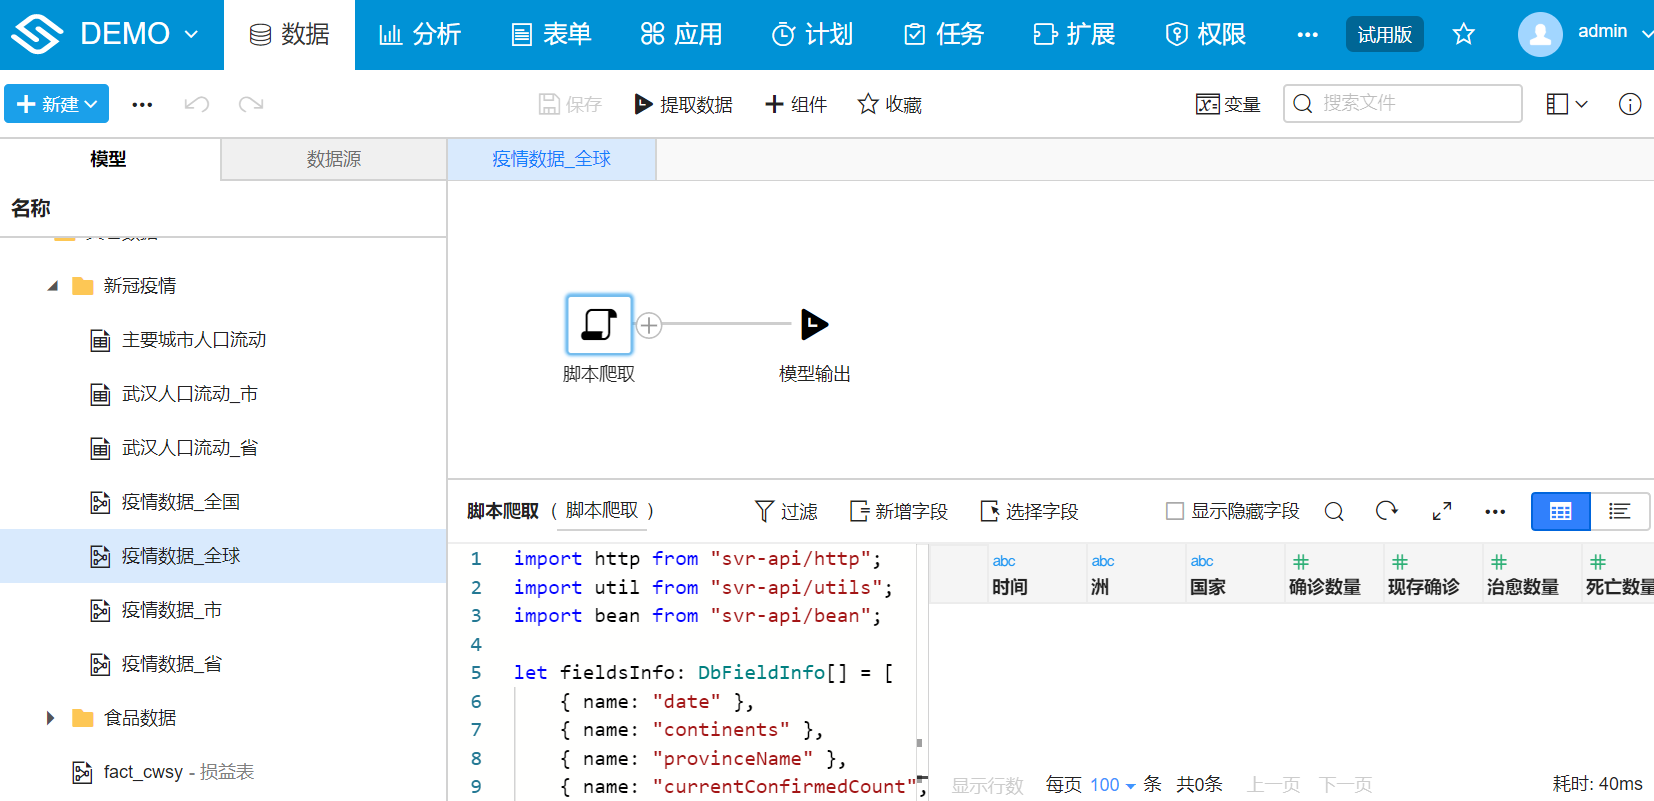Open the 新建 dropdown button
This screenshot has height=801, width=1654.
[57, 104]
